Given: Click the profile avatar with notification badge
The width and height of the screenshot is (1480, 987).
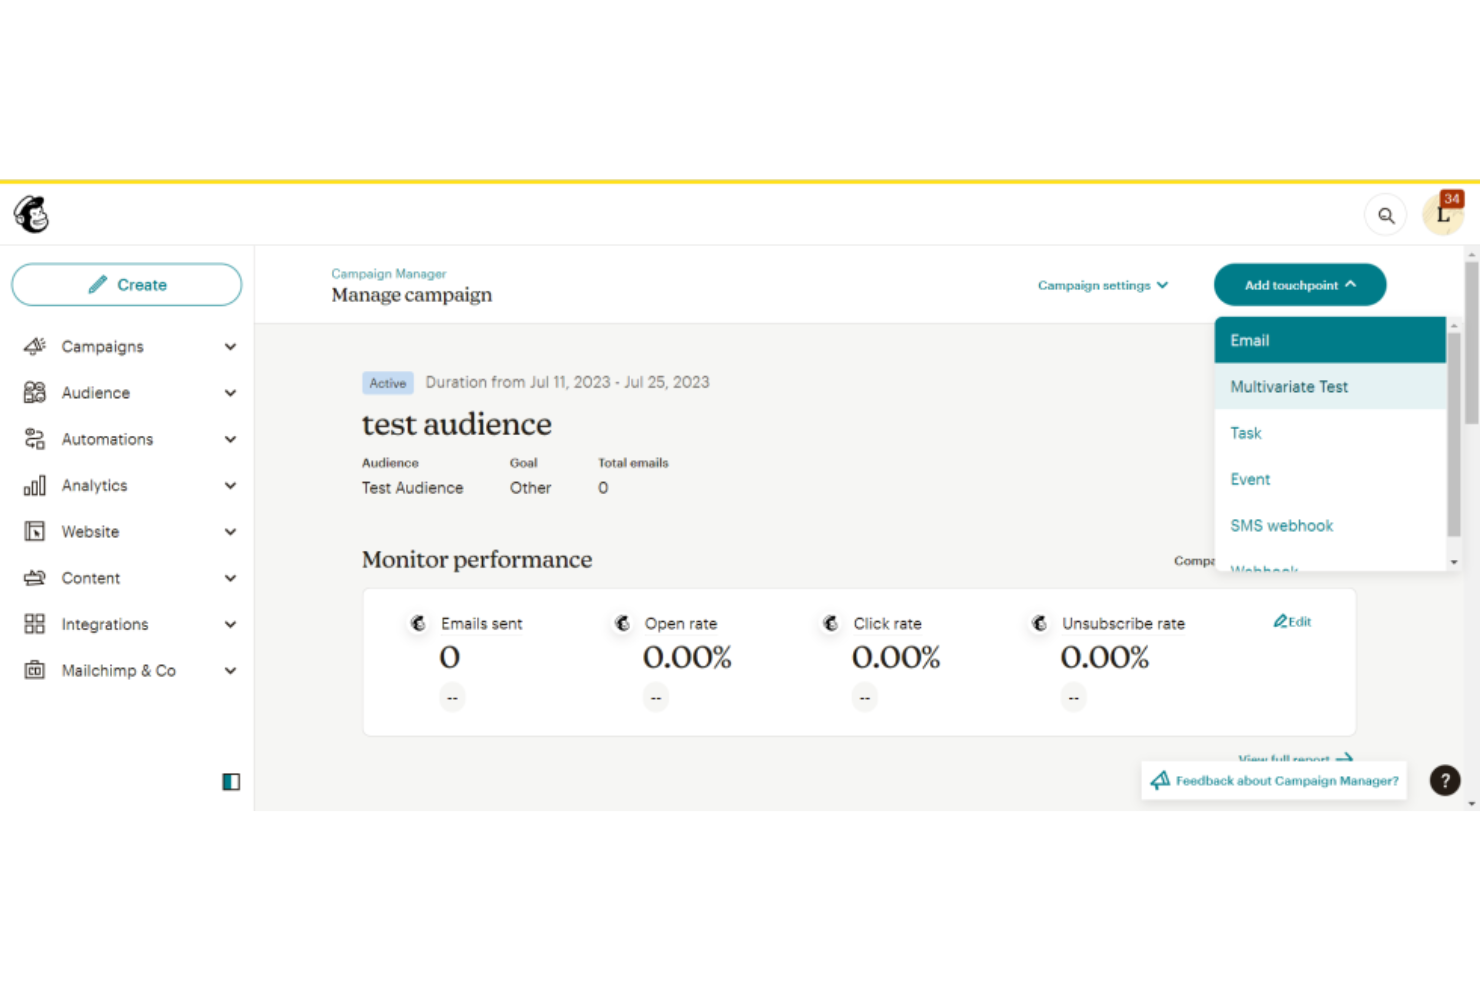Looking at the screenshot, I should coord(1441,214).
